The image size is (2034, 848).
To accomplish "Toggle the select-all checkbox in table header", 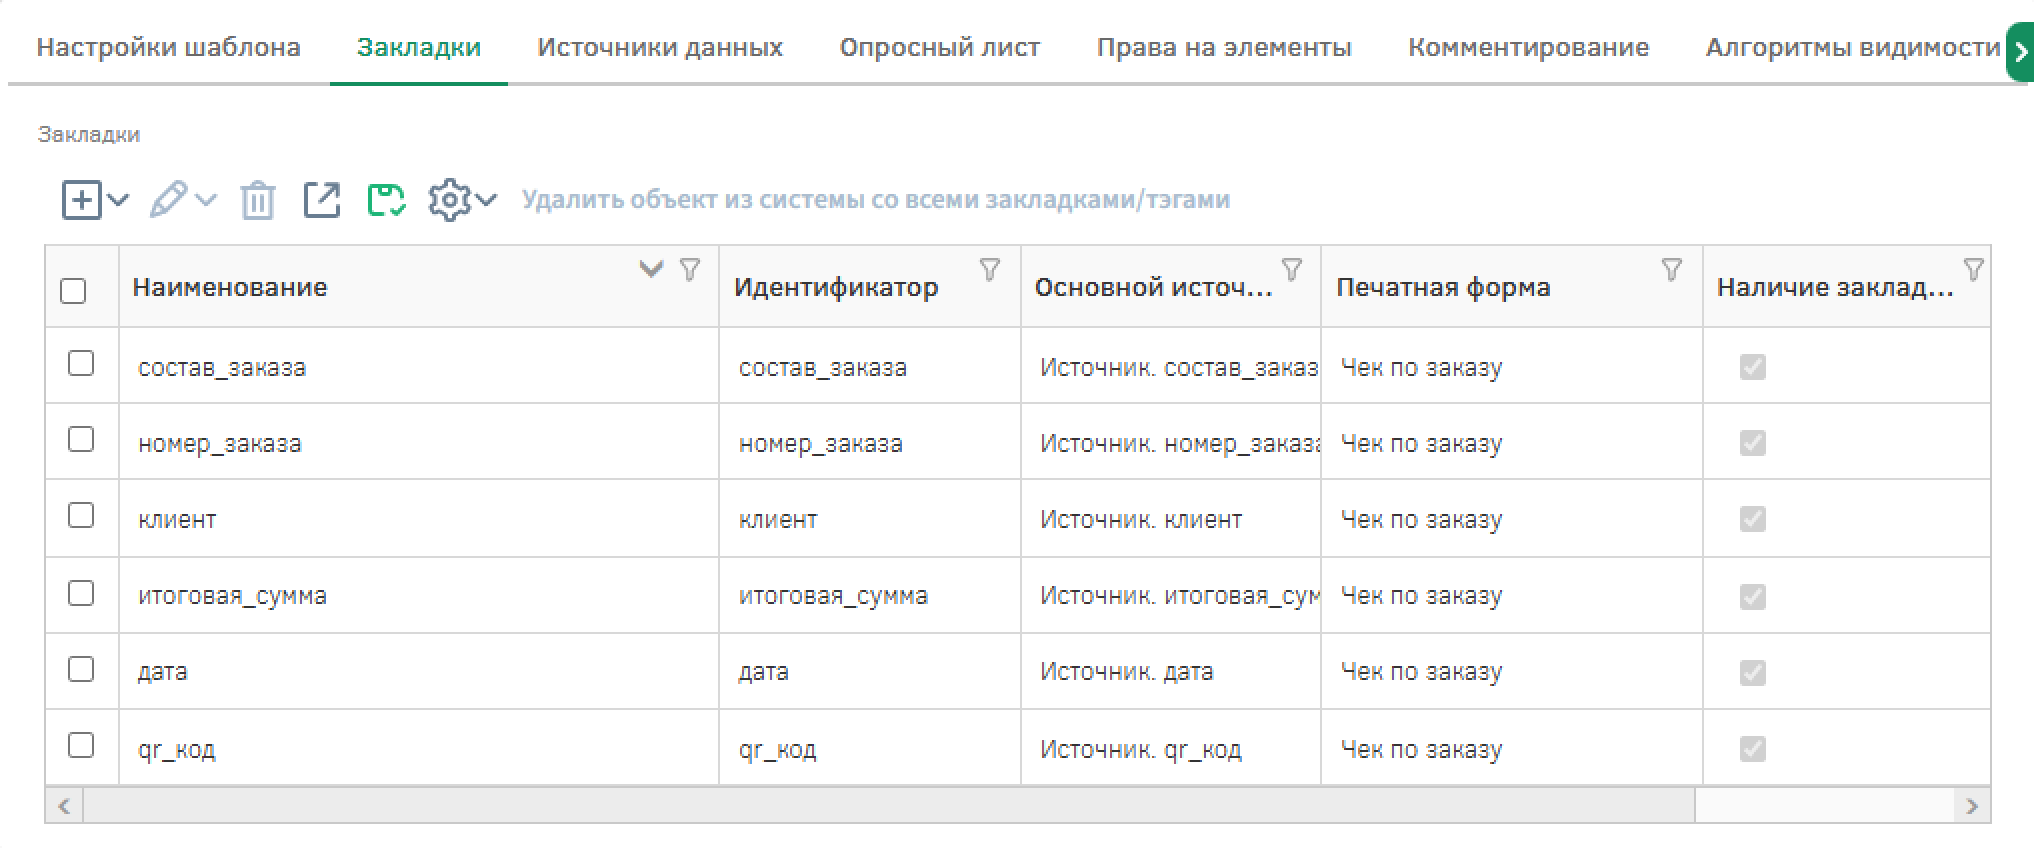I will [73, 291].
